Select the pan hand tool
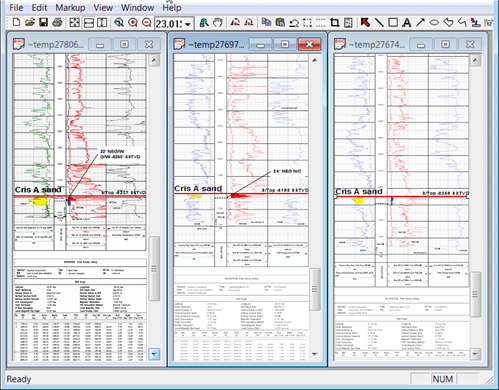 pos(218,23)
